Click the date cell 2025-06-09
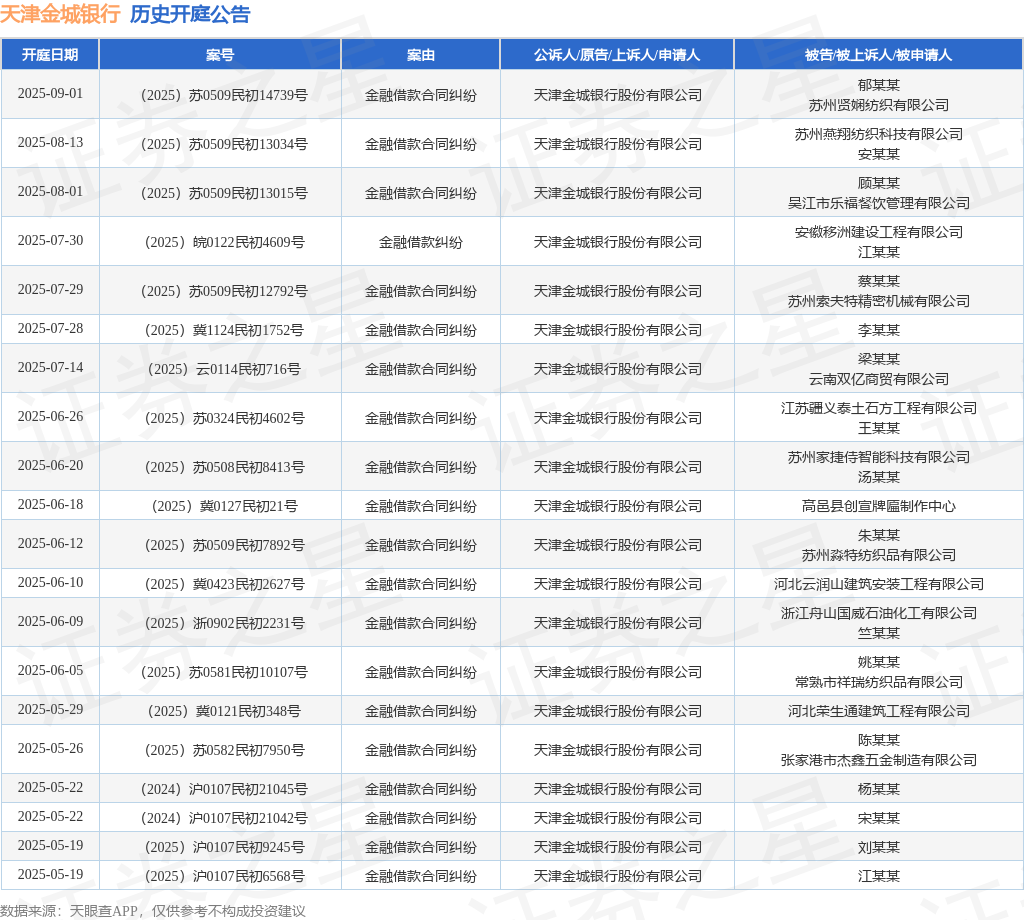The image size is (1024, 920). point(50,622)
